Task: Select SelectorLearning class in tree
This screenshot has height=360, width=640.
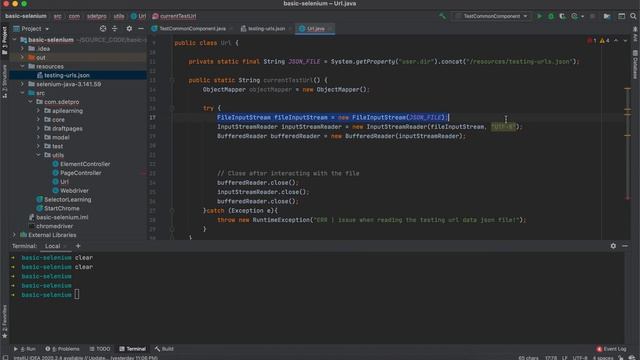Action: click(x=67, y=200)
